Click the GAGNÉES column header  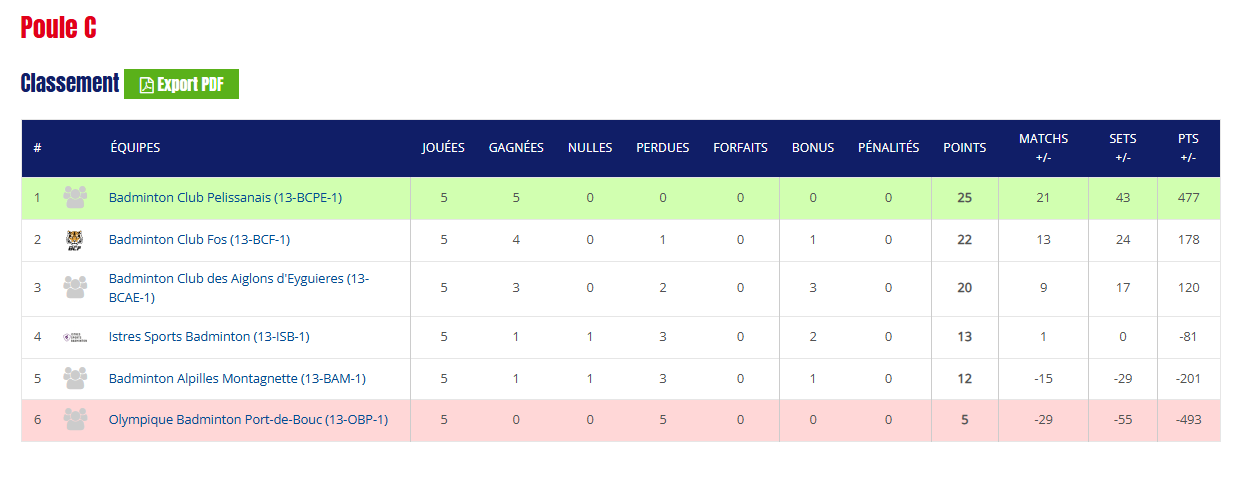tap(516, 148)
